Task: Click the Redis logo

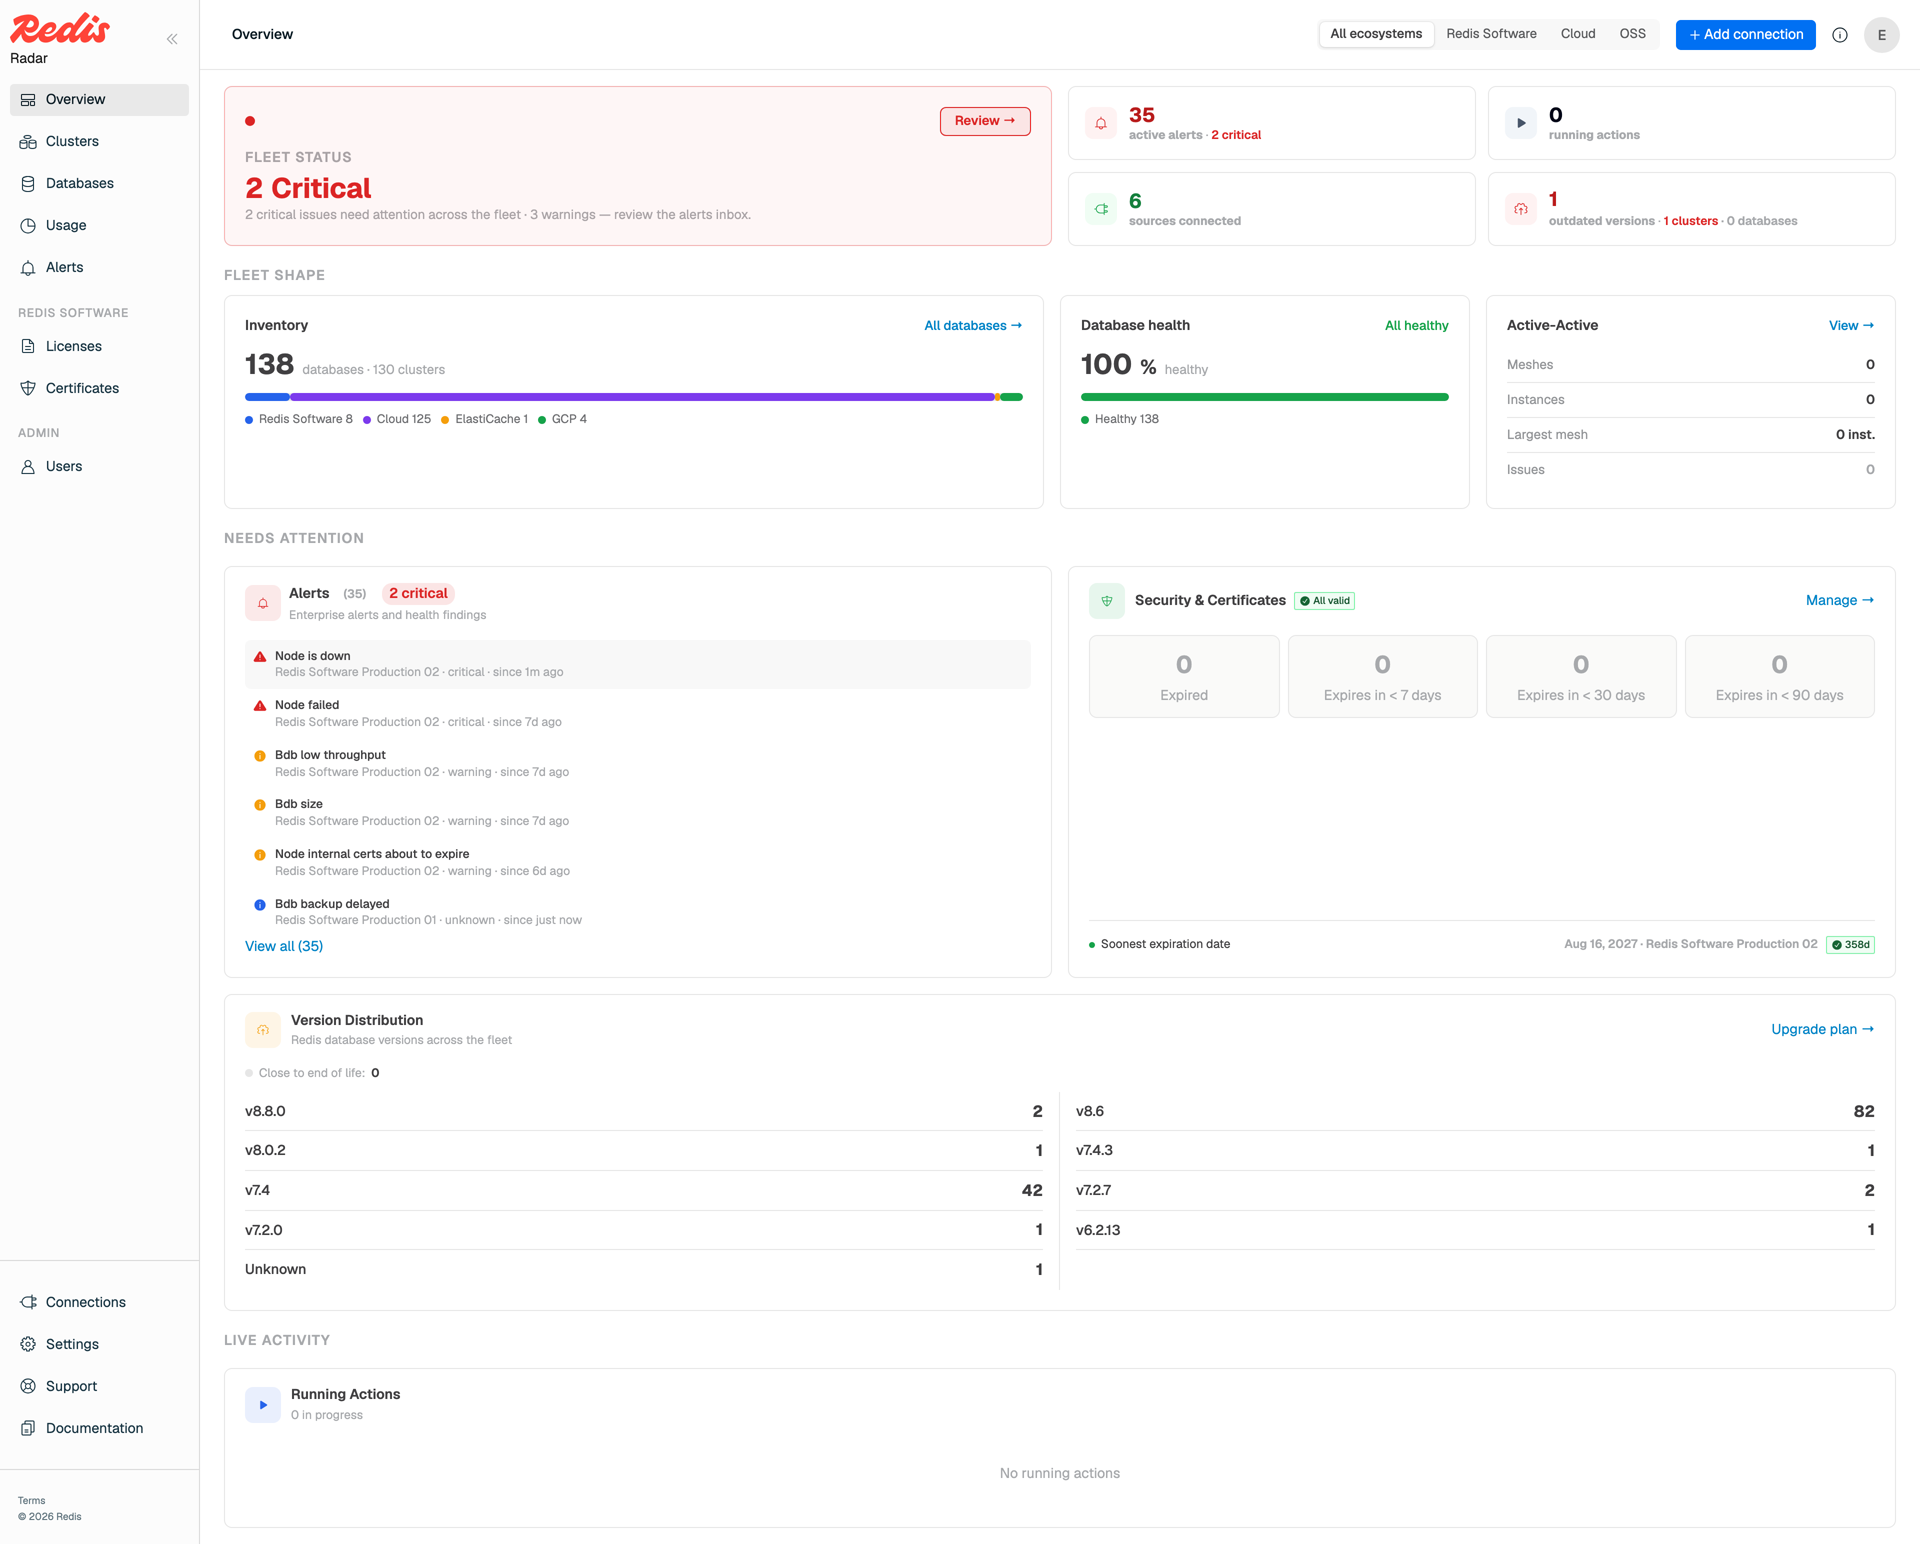Action: coord(60,29)
